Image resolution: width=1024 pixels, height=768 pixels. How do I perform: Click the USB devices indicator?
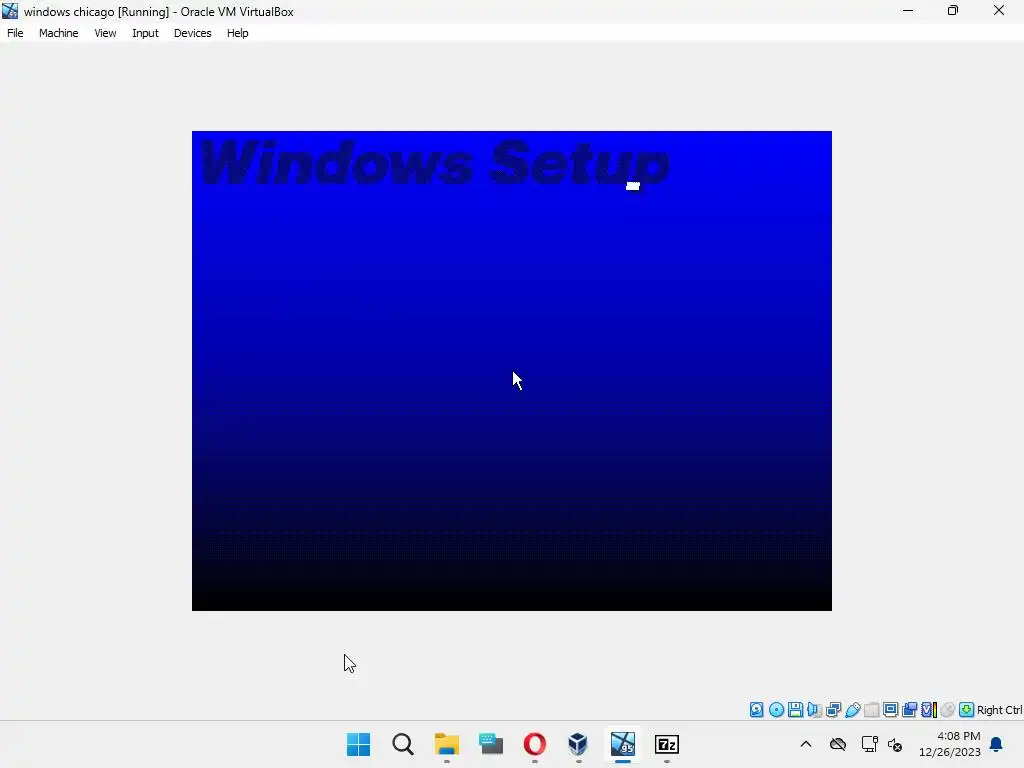pyautogui.click(x=853, y=710)
